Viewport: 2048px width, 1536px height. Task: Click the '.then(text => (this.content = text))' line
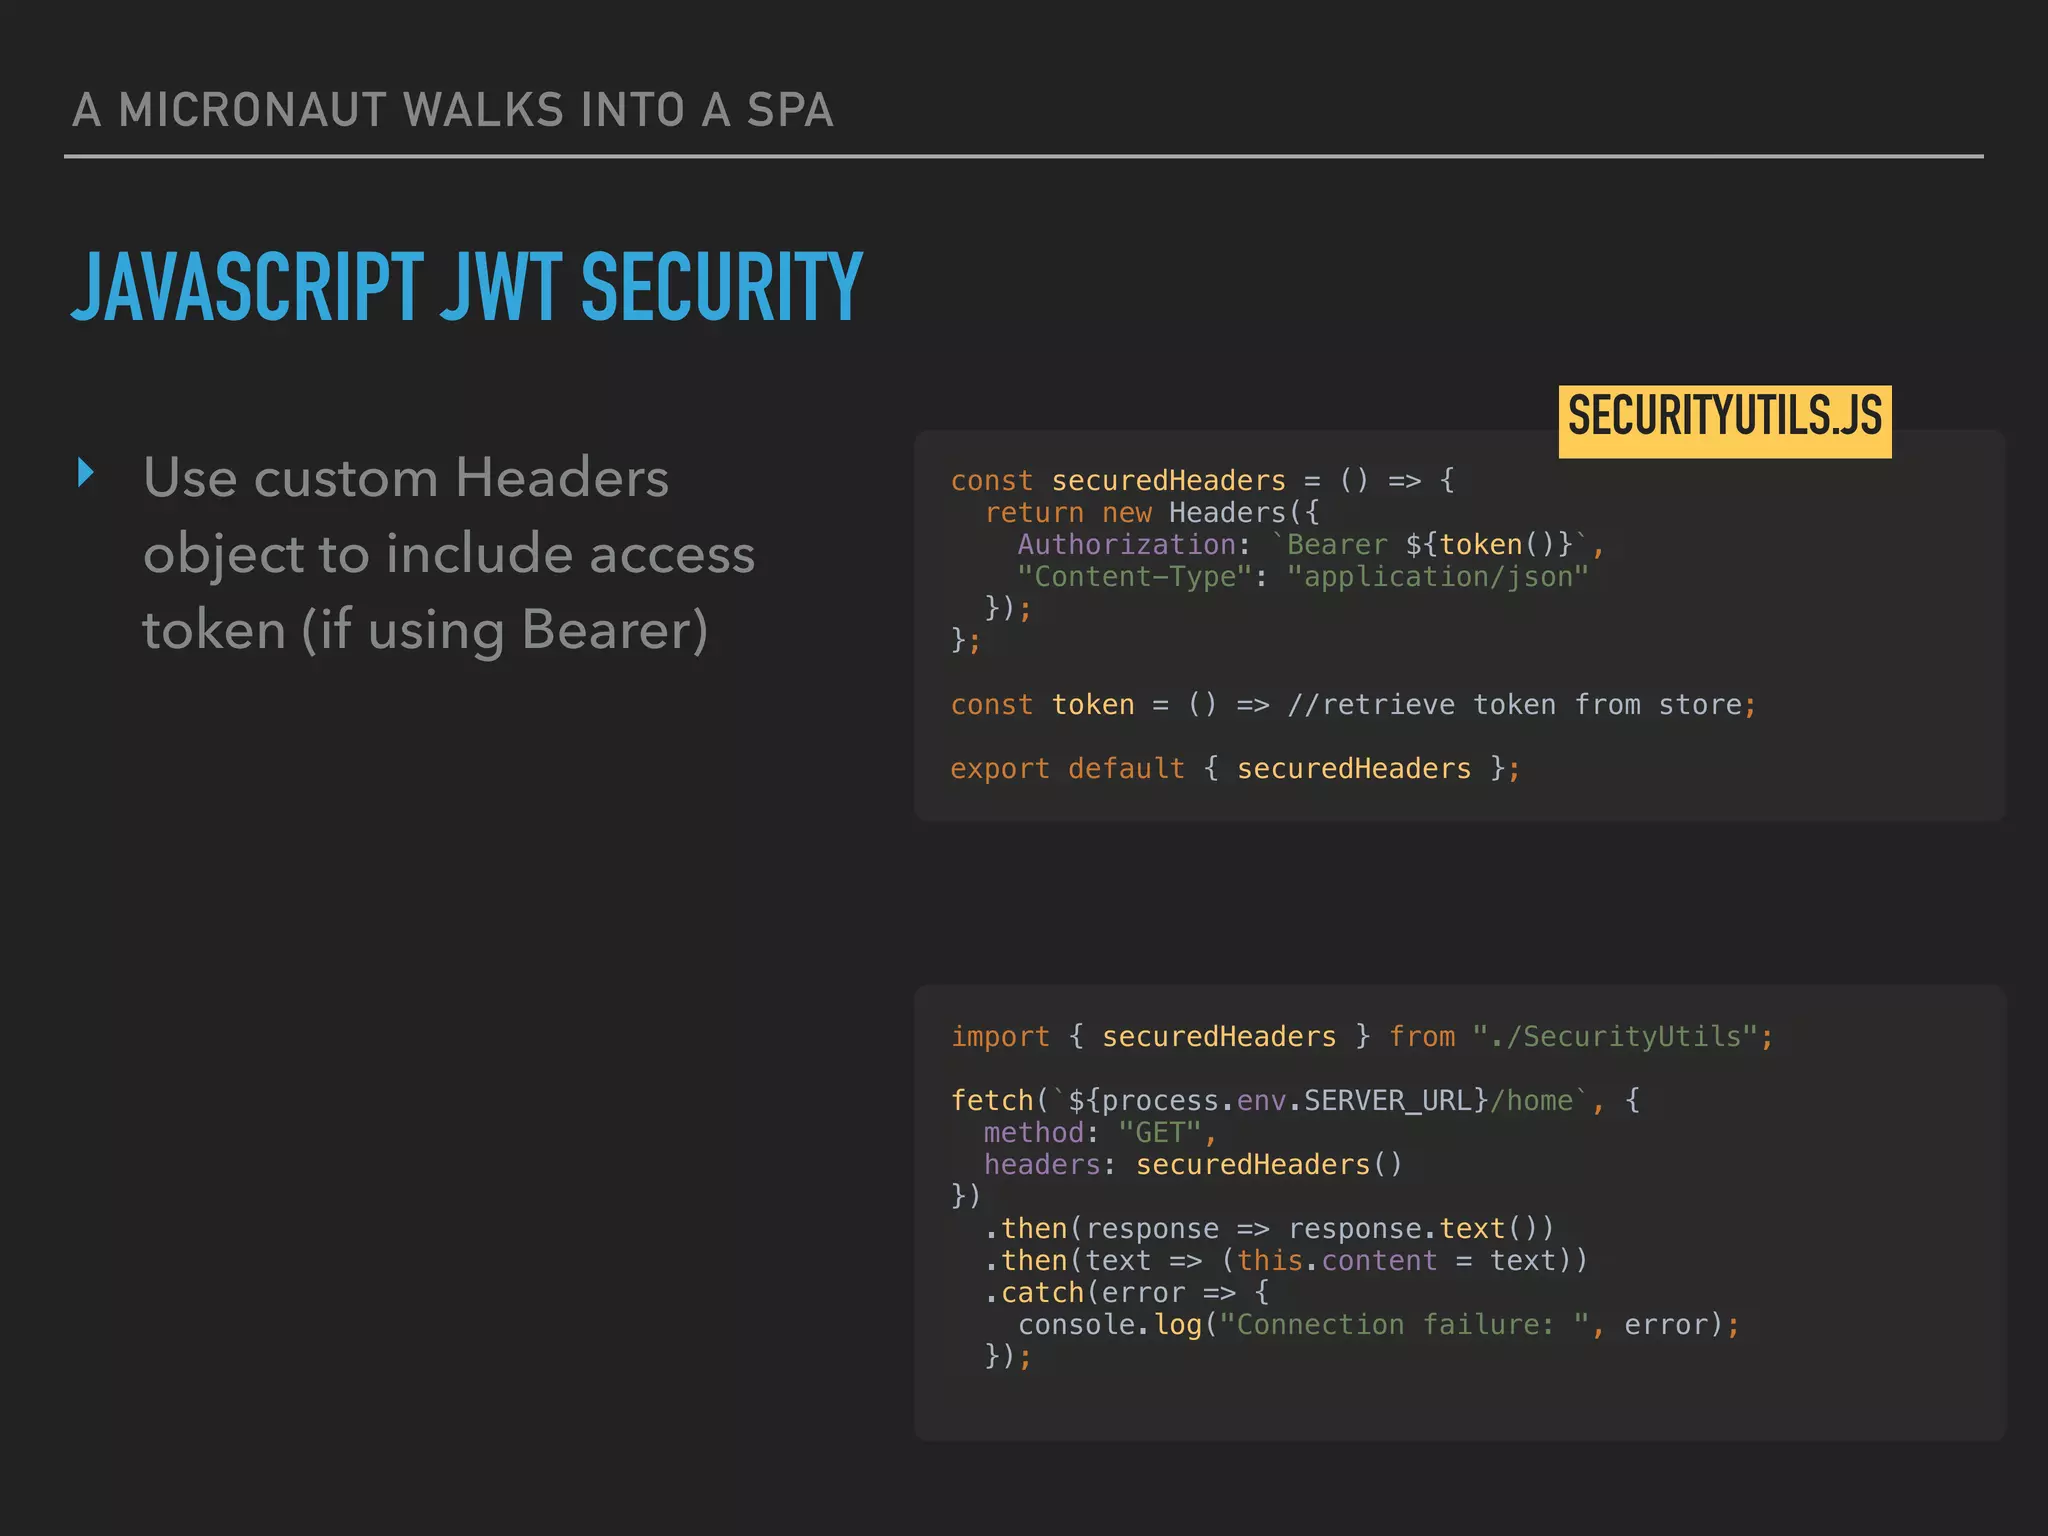click(x=1286, y=1261)
